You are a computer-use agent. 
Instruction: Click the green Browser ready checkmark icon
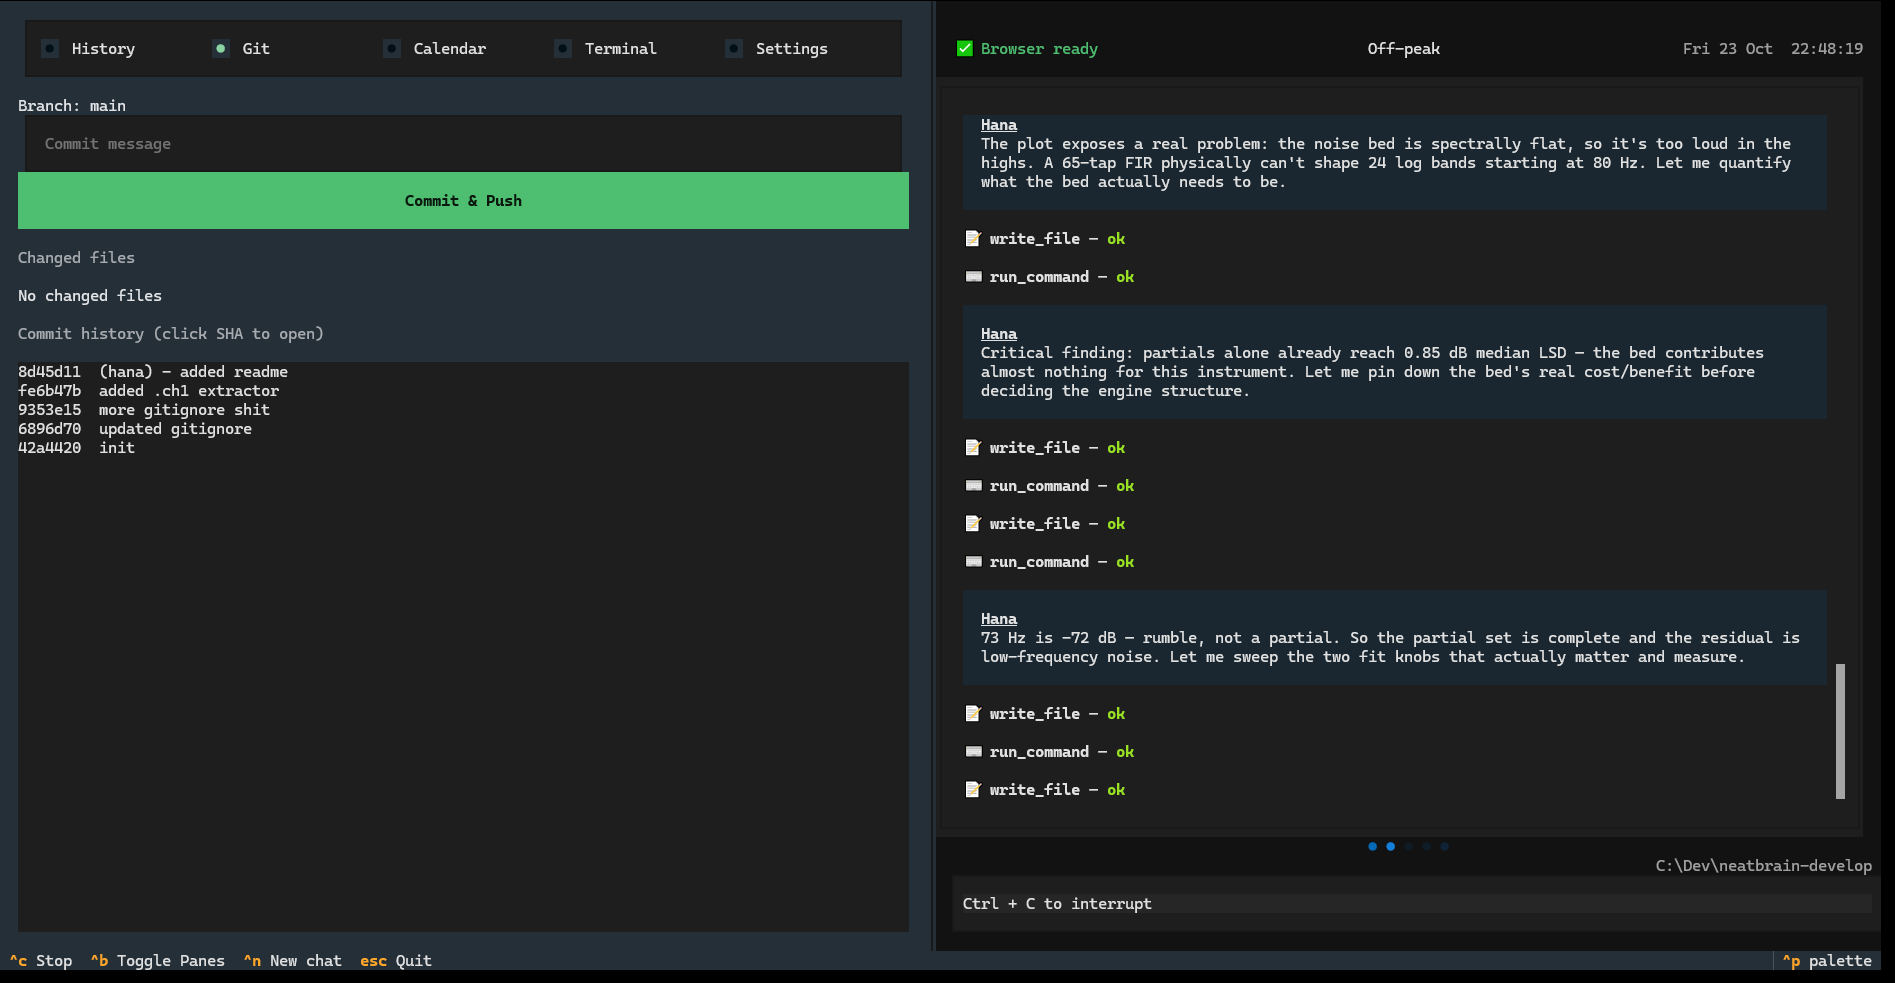[965, 48]
